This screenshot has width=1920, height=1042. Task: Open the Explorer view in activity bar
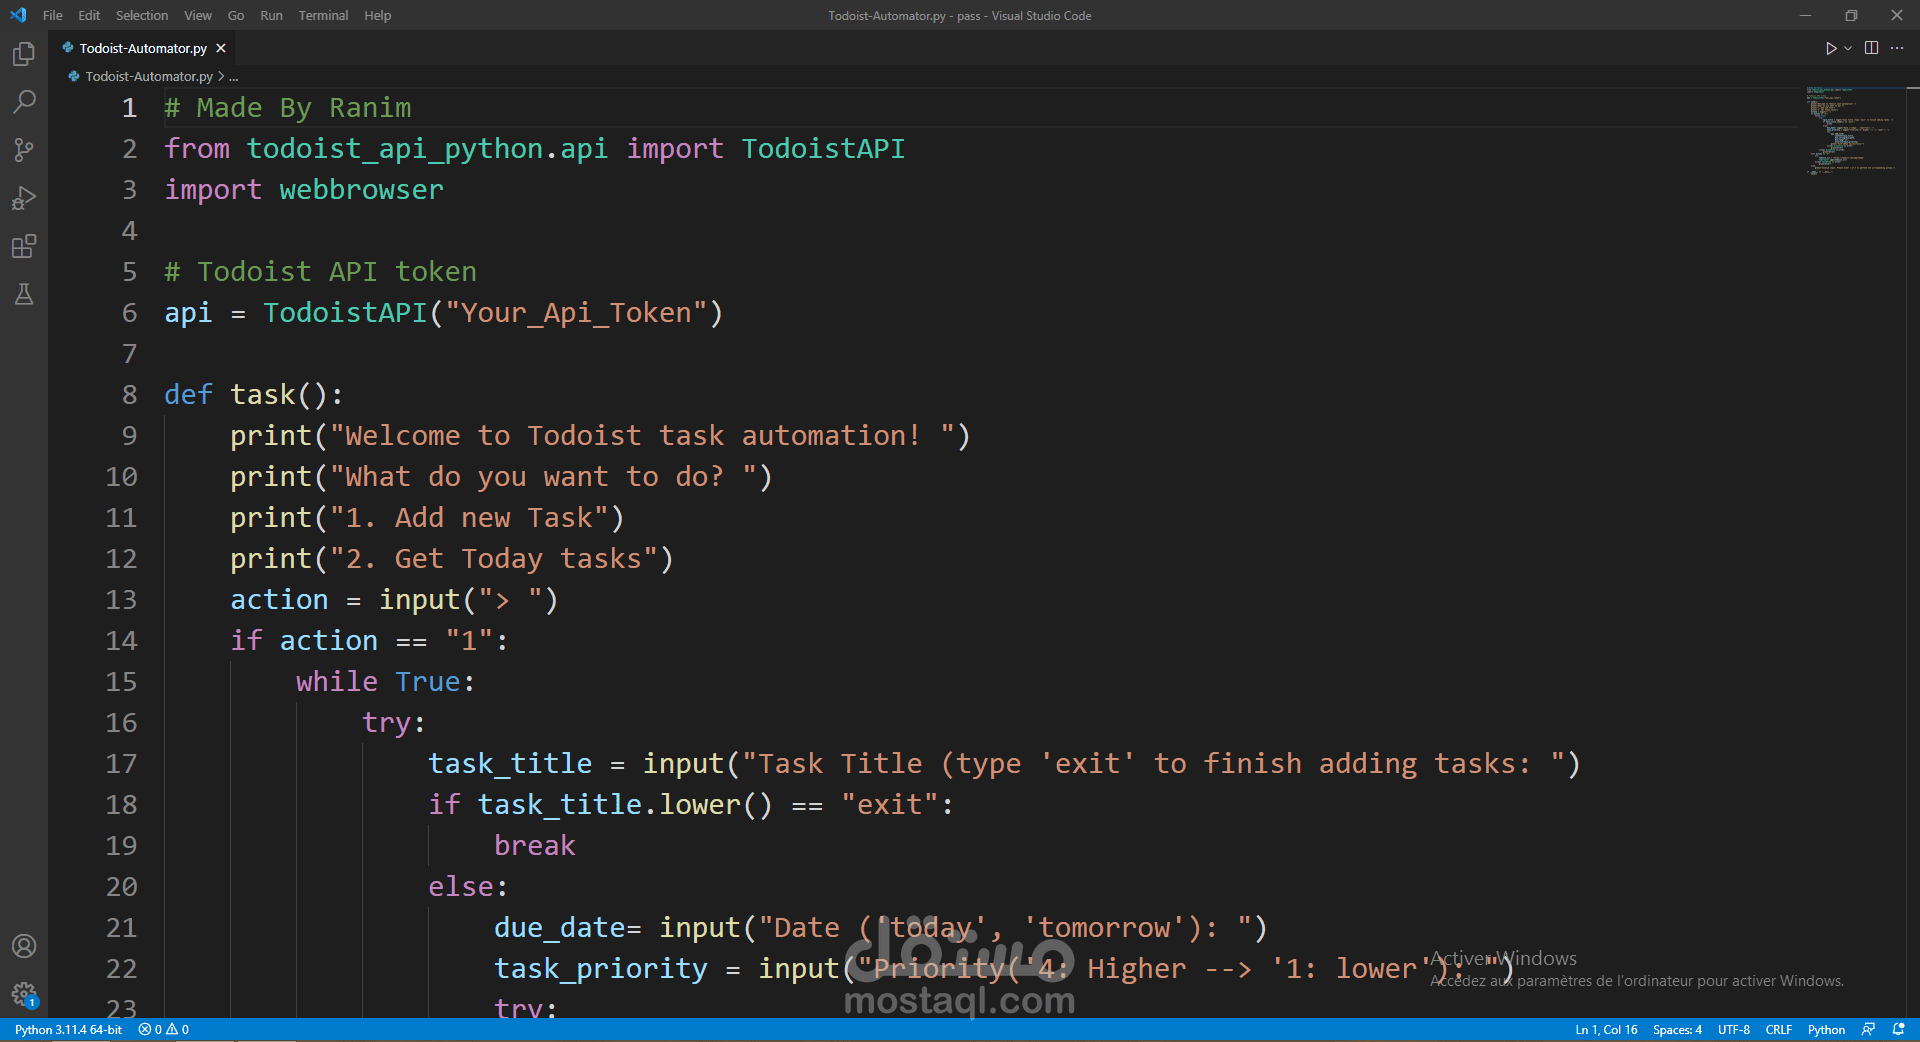click(24, 53)
